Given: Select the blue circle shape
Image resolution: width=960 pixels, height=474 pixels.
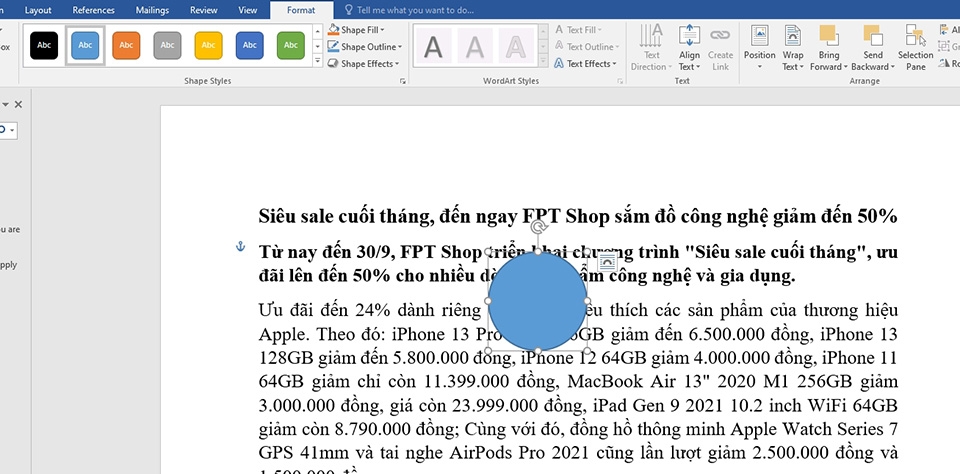Looking at the screenshot, I should pyautogui.click(x=538, y=301).
